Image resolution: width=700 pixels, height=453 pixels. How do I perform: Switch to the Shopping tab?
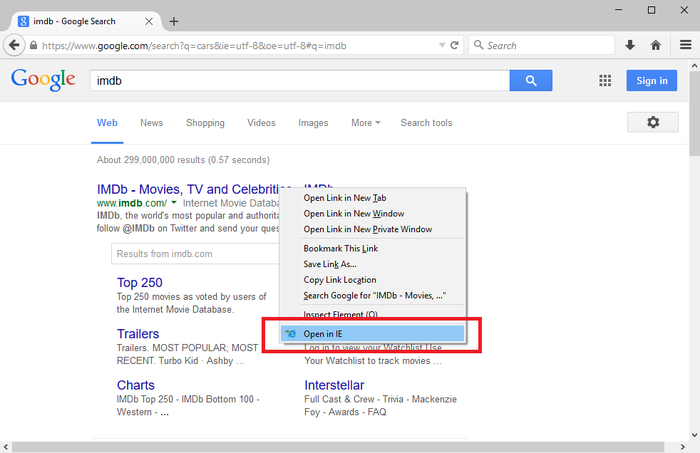tap(205, 123)
